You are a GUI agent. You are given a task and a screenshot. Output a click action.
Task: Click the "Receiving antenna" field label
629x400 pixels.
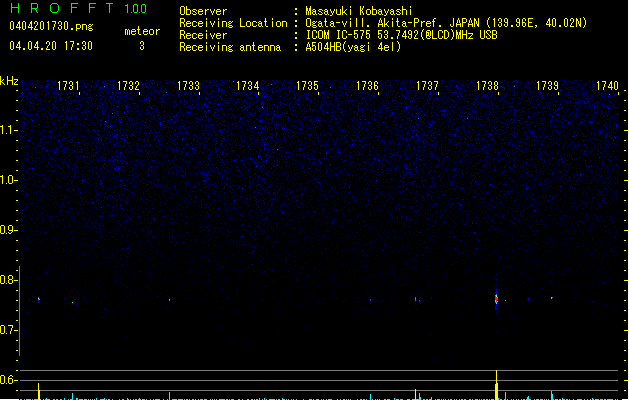coord(230,47)
